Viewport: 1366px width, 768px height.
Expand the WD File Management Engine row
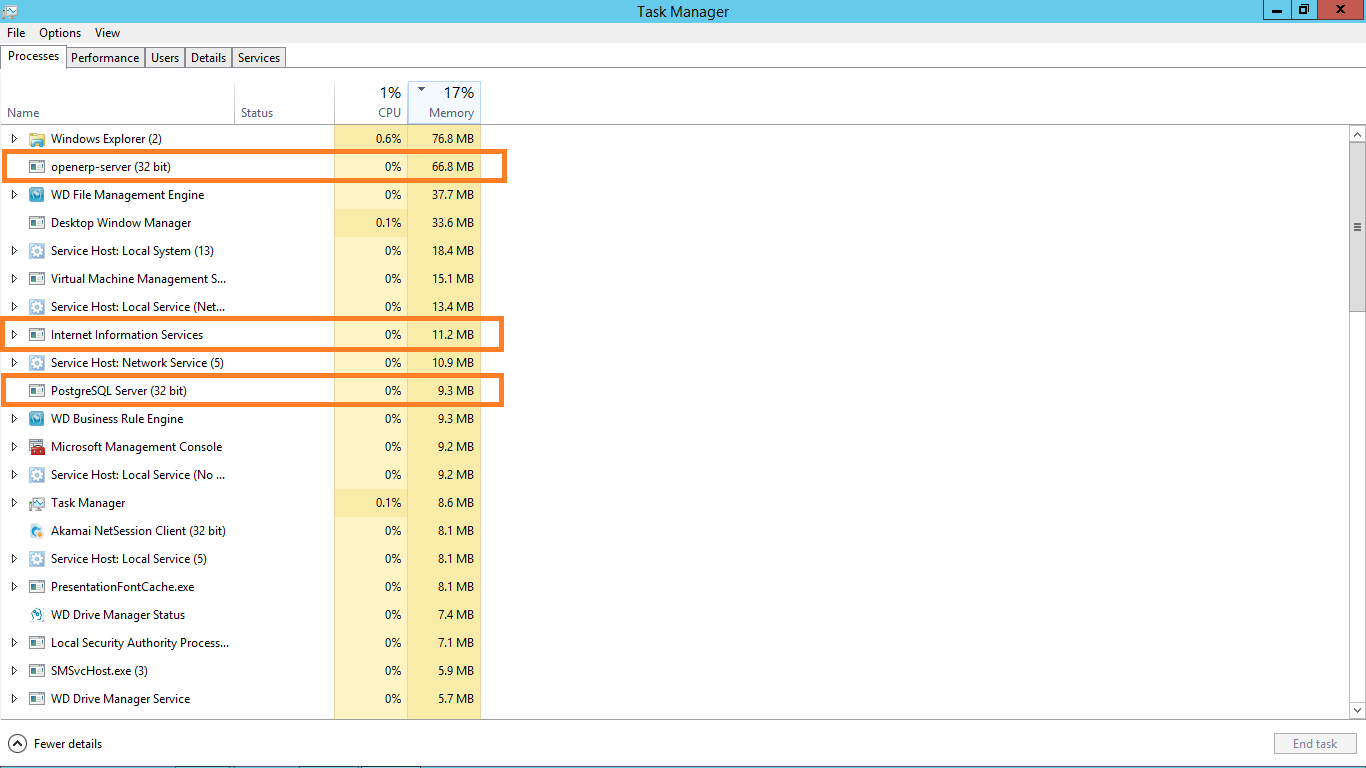[14, 195]
